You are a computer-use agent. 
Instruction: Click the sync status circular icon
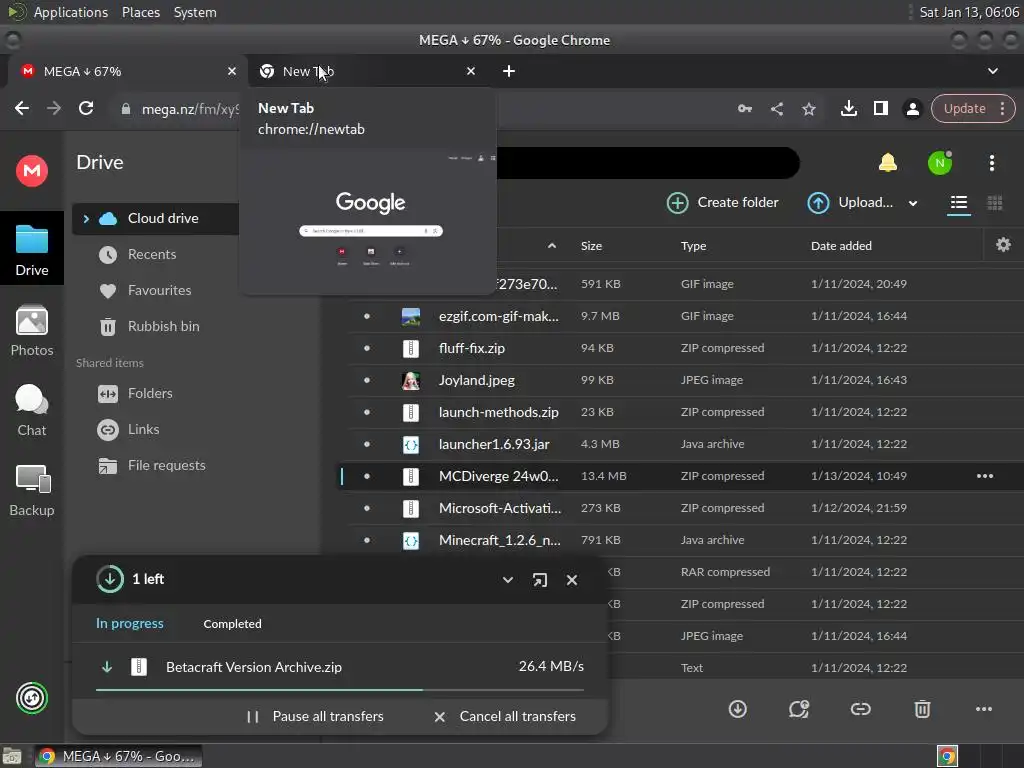click(31, 697)
